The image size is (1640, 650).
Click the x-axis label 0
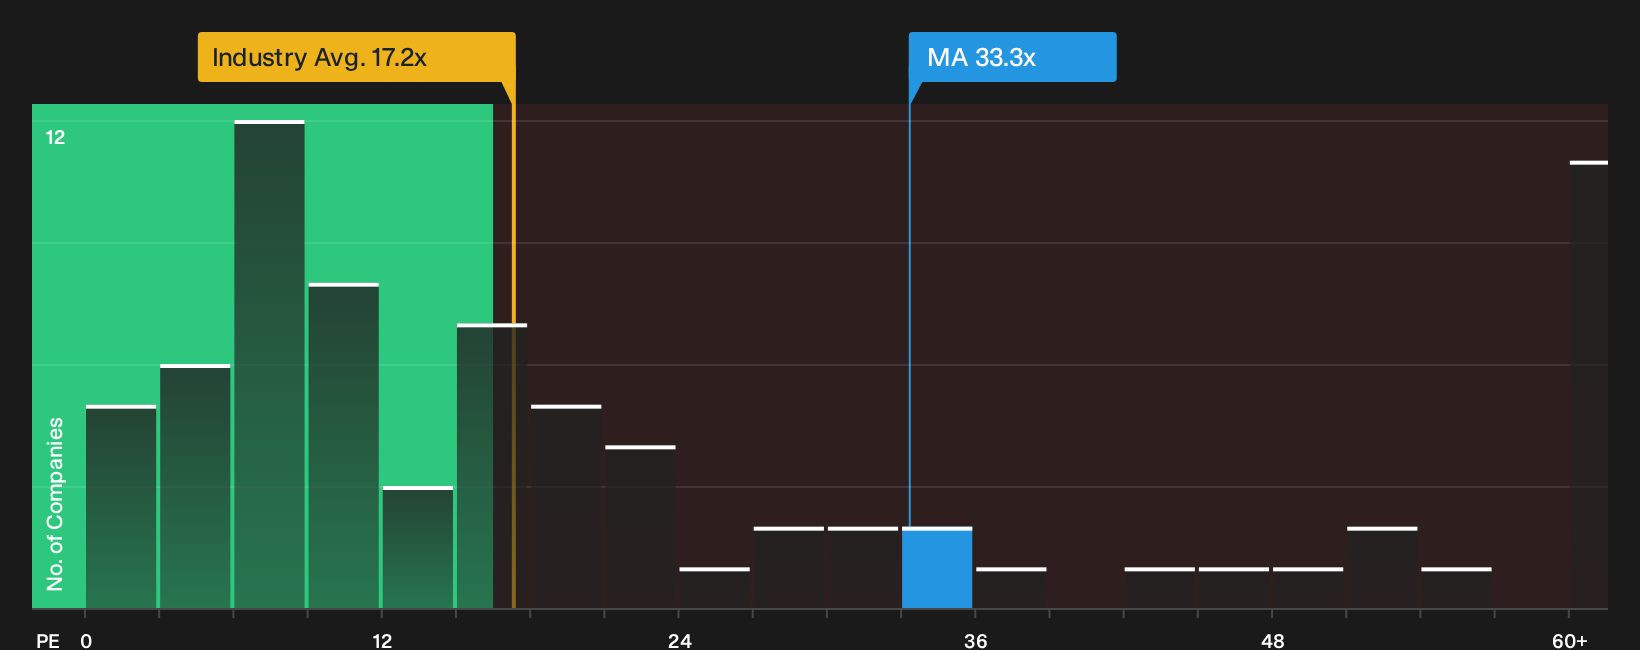[86, 640]
